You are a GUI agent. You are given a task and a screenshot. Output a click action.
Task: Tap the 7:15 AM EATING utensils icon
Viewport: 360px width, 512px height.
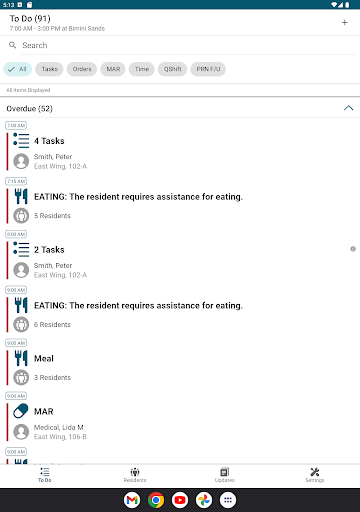21,196
